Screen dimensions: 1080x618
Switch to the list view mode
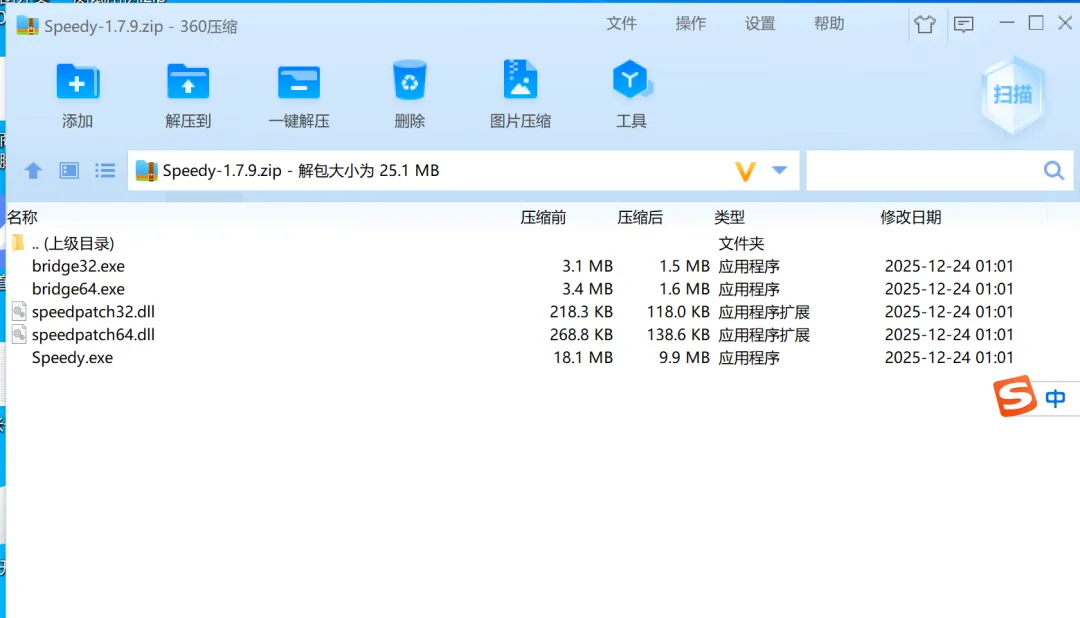click(105, 170)
